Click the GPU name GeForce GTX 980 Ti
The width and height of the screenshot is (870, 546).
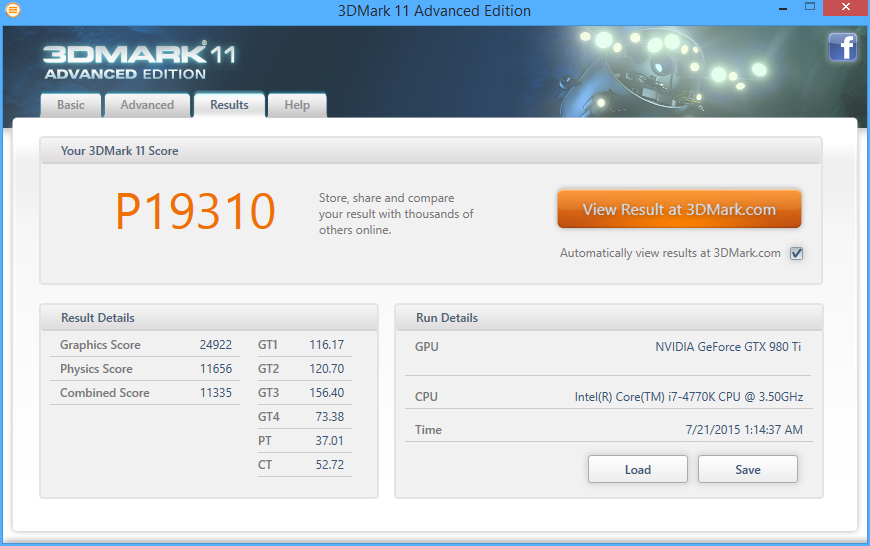coord(728,347)
